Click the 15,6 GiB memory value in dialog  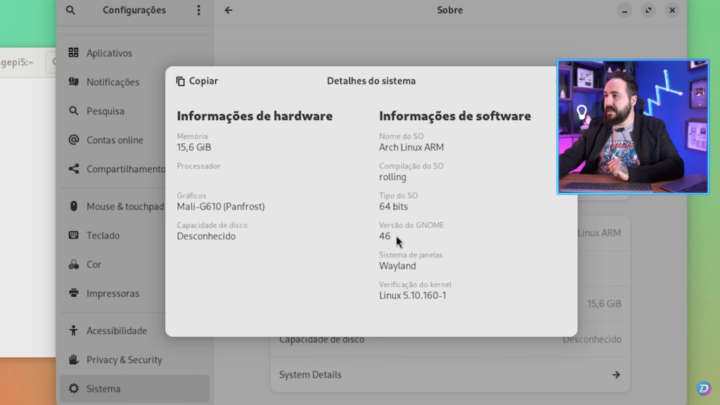point(194,147)
